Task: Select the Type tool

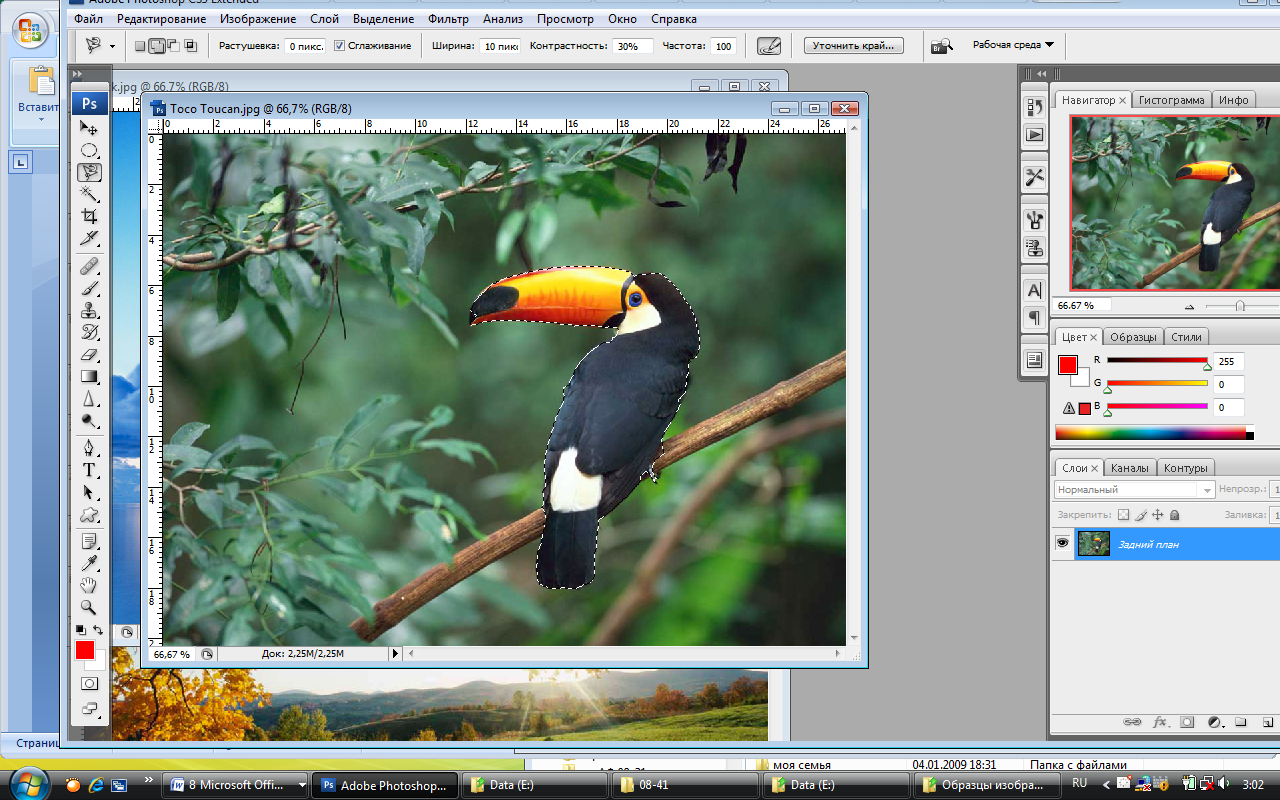Action: 89,470
